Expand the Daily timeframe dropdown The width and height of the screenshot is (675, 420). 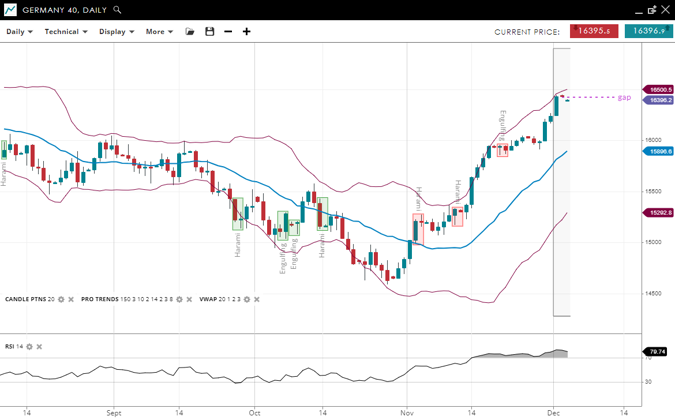coord(20,32)
